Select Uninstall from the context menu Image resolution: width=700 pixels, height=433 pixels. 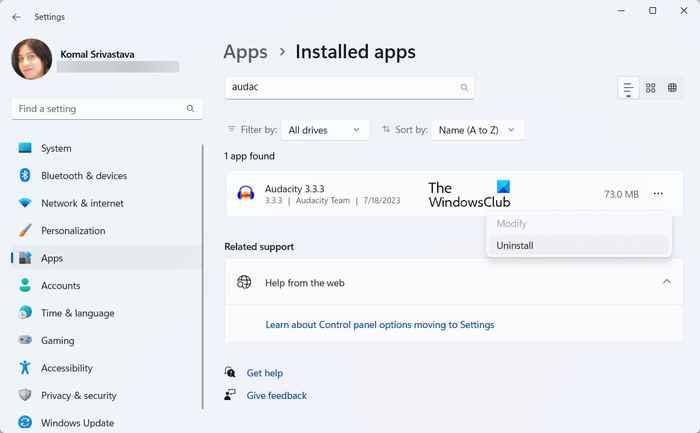[515, 245]
